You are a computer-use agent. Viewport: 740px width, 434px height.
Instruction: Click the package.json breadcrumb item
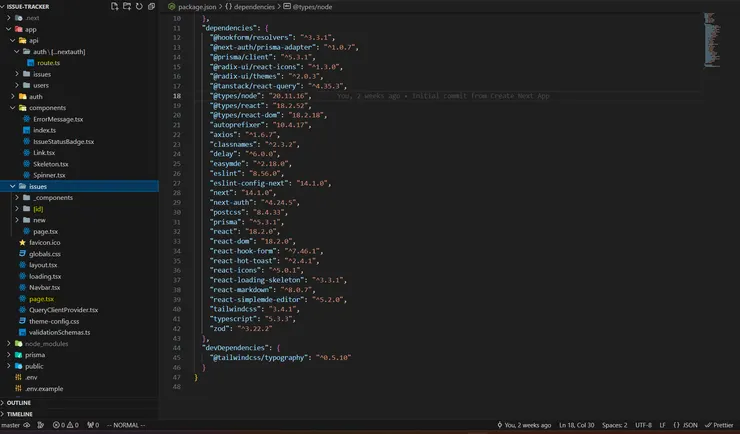pyautogui.click(x=198, y=6)
